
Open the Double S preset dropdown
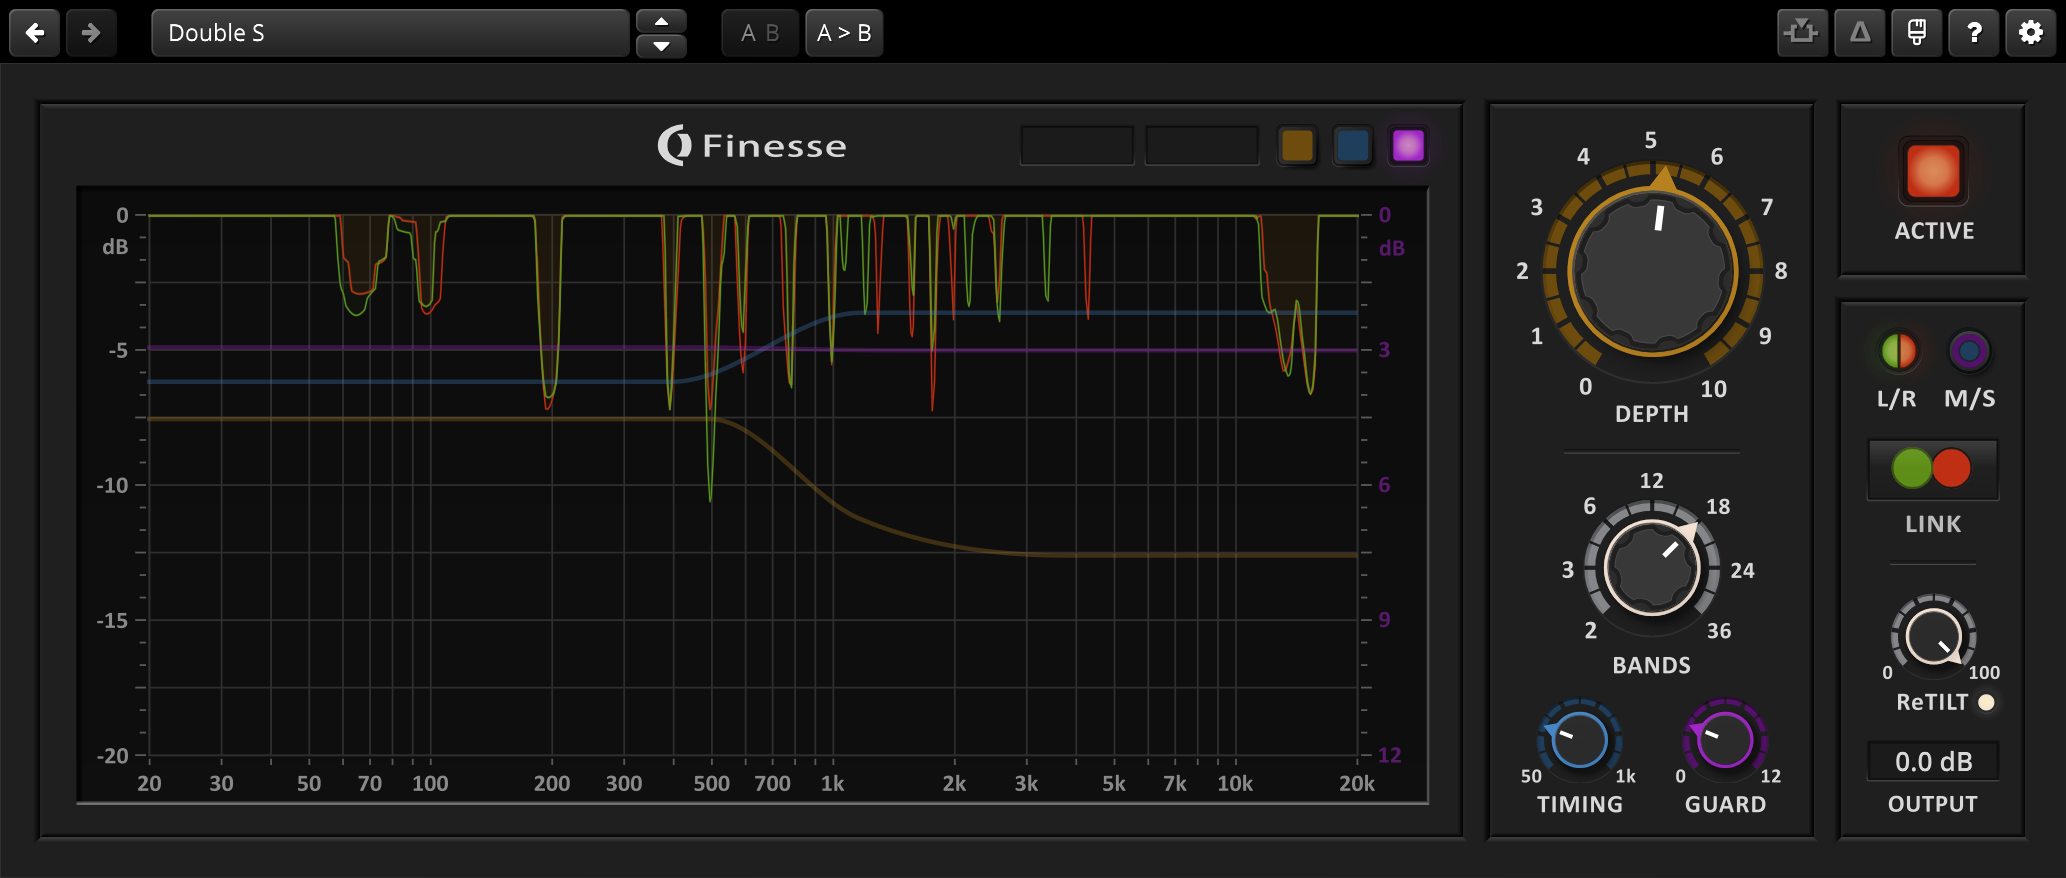(x=390, y=33)
